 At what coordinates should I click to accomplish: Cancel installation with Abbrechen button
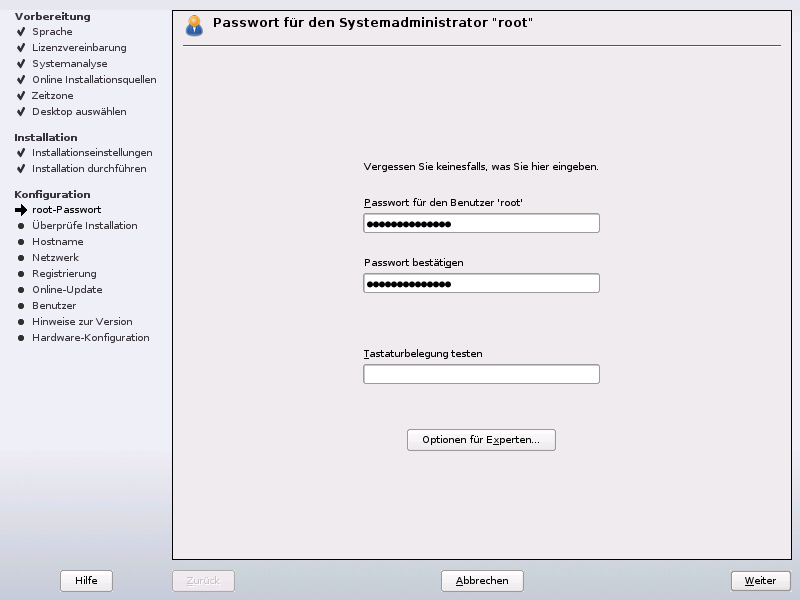482,581
